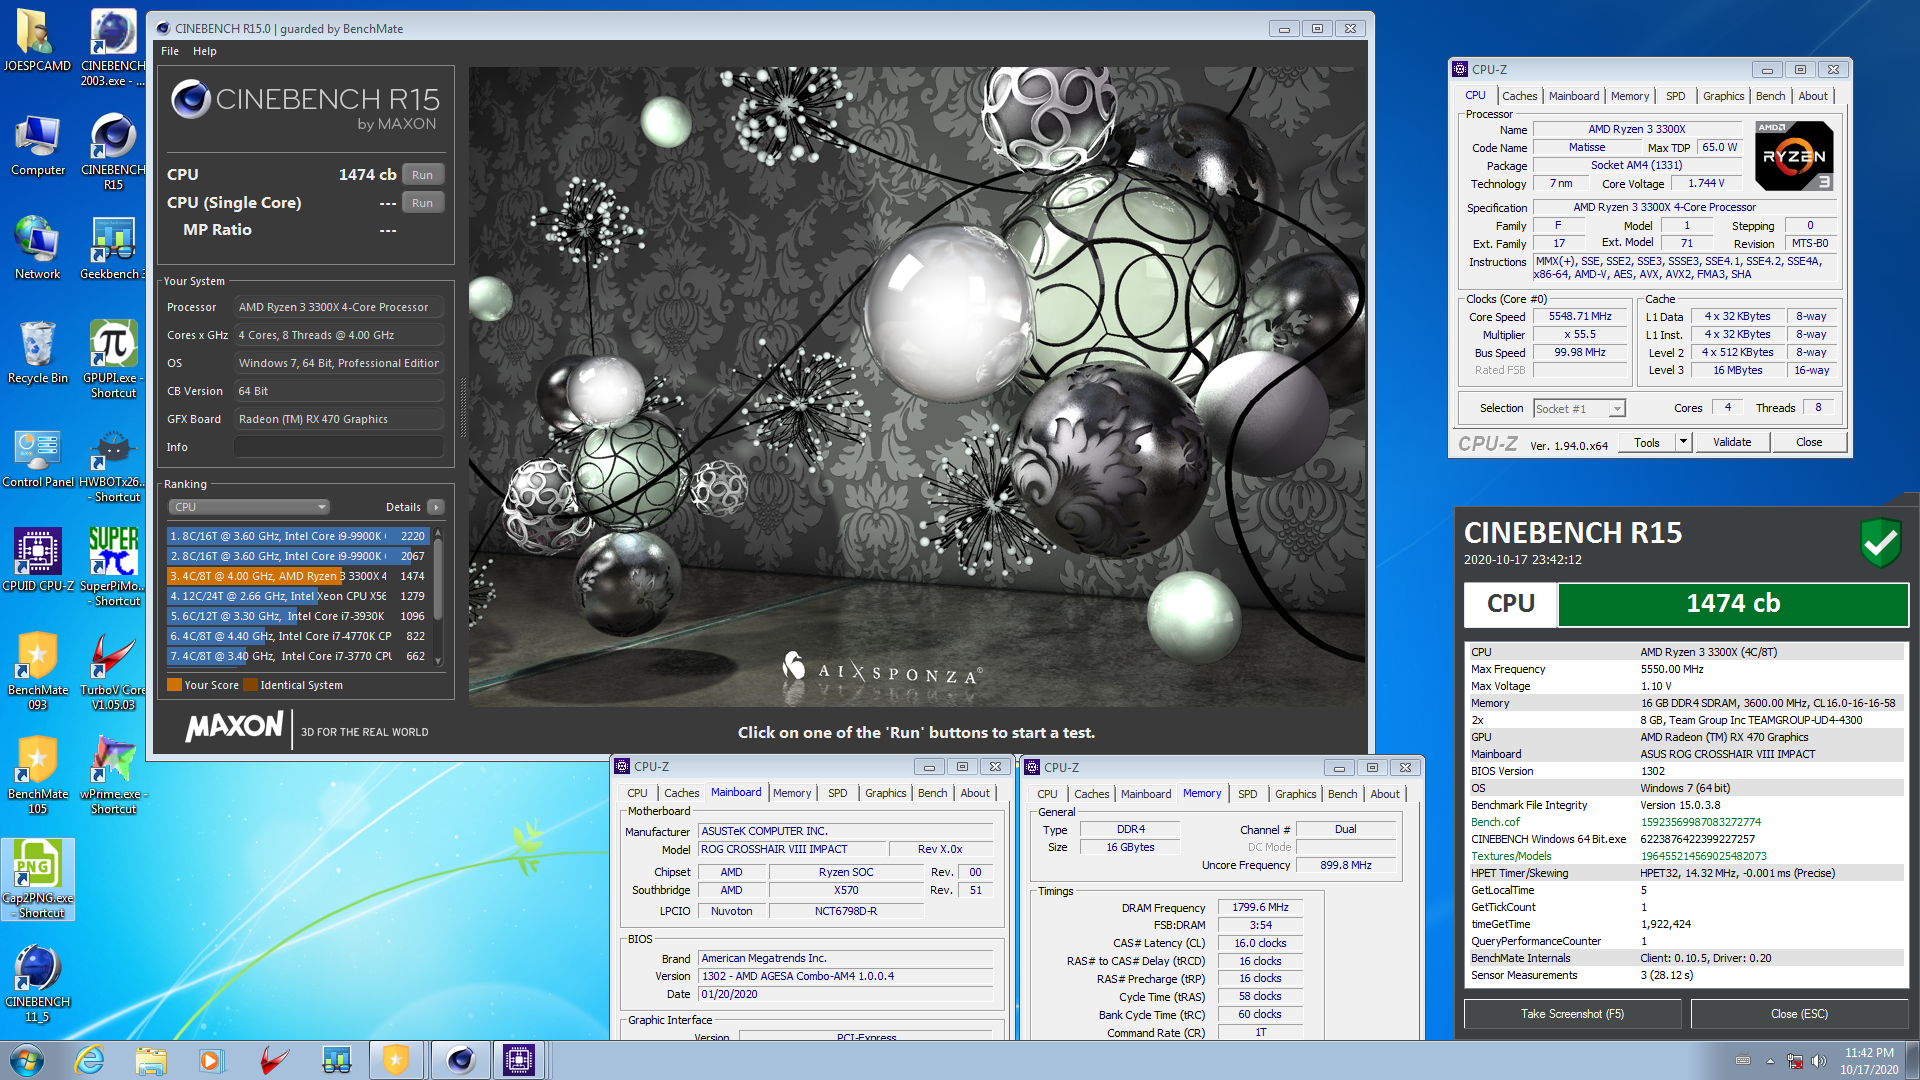1920x1080 pixels.
Task: Select ranking row Ryzen 3 3300X 1474
Action: tap(297, 576)
